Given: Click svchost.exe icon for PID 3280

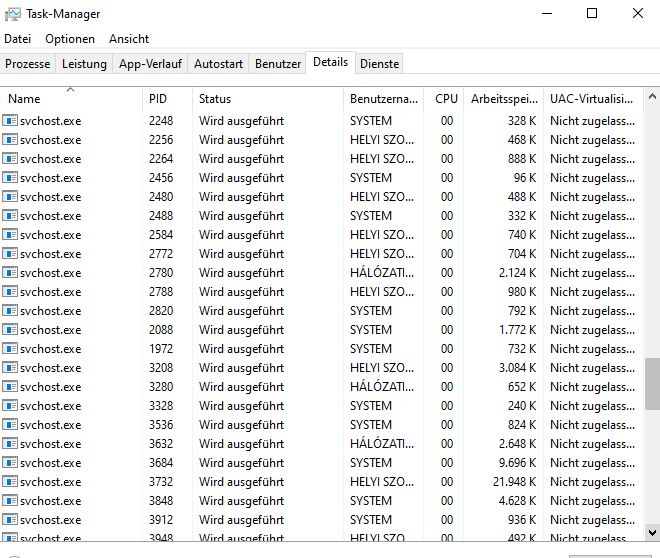Looking at the screenshot, I should (10, 387).
